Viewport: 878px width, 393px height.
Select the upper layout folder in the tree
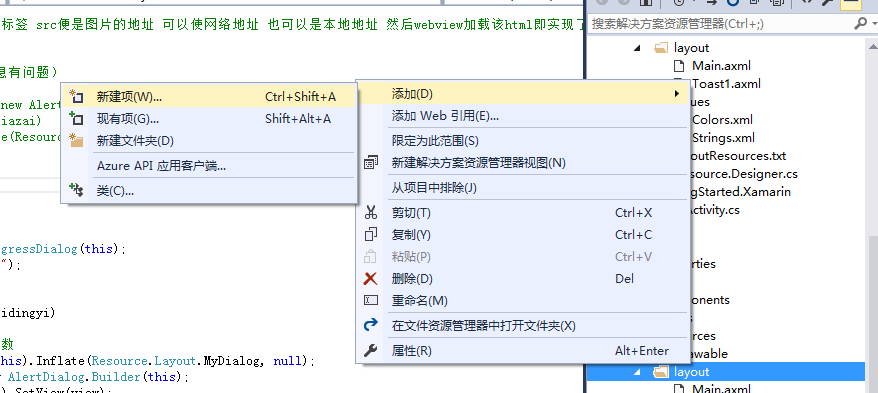(x=692, y=48)
